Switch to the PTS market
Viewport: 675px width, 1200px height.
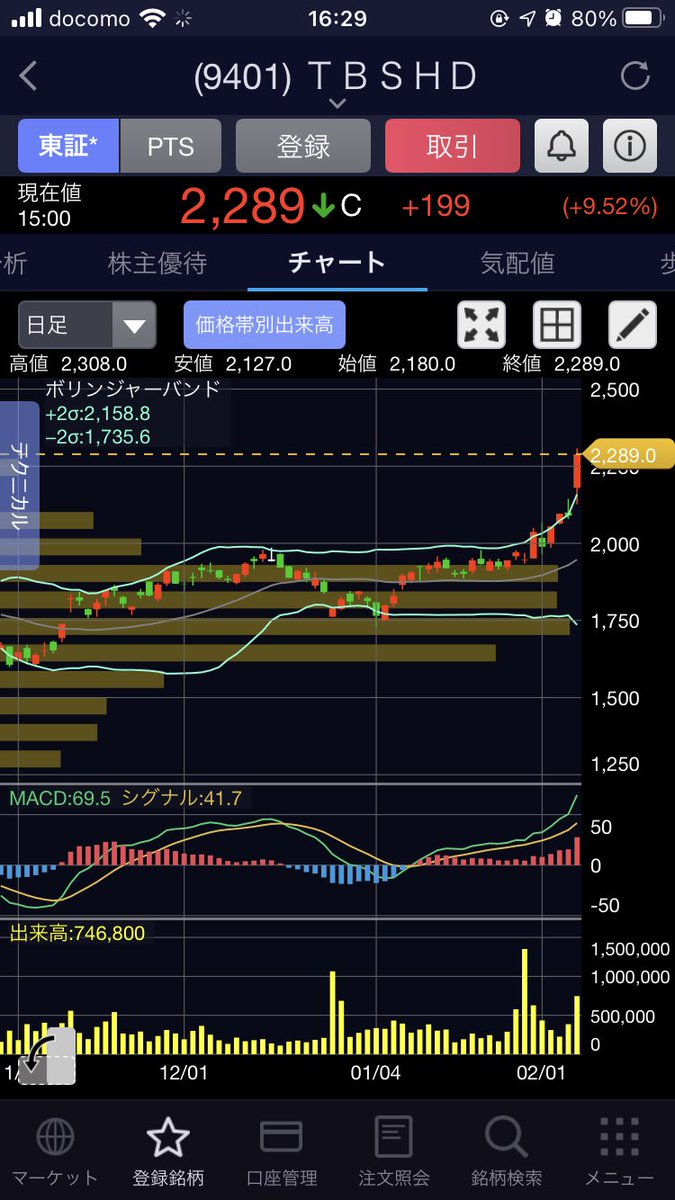171,146
